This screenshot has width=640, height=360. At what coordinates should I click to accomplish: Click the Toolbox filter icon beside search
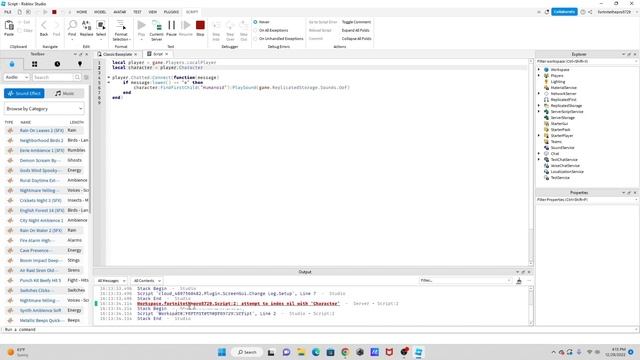[x=86, y=77]
